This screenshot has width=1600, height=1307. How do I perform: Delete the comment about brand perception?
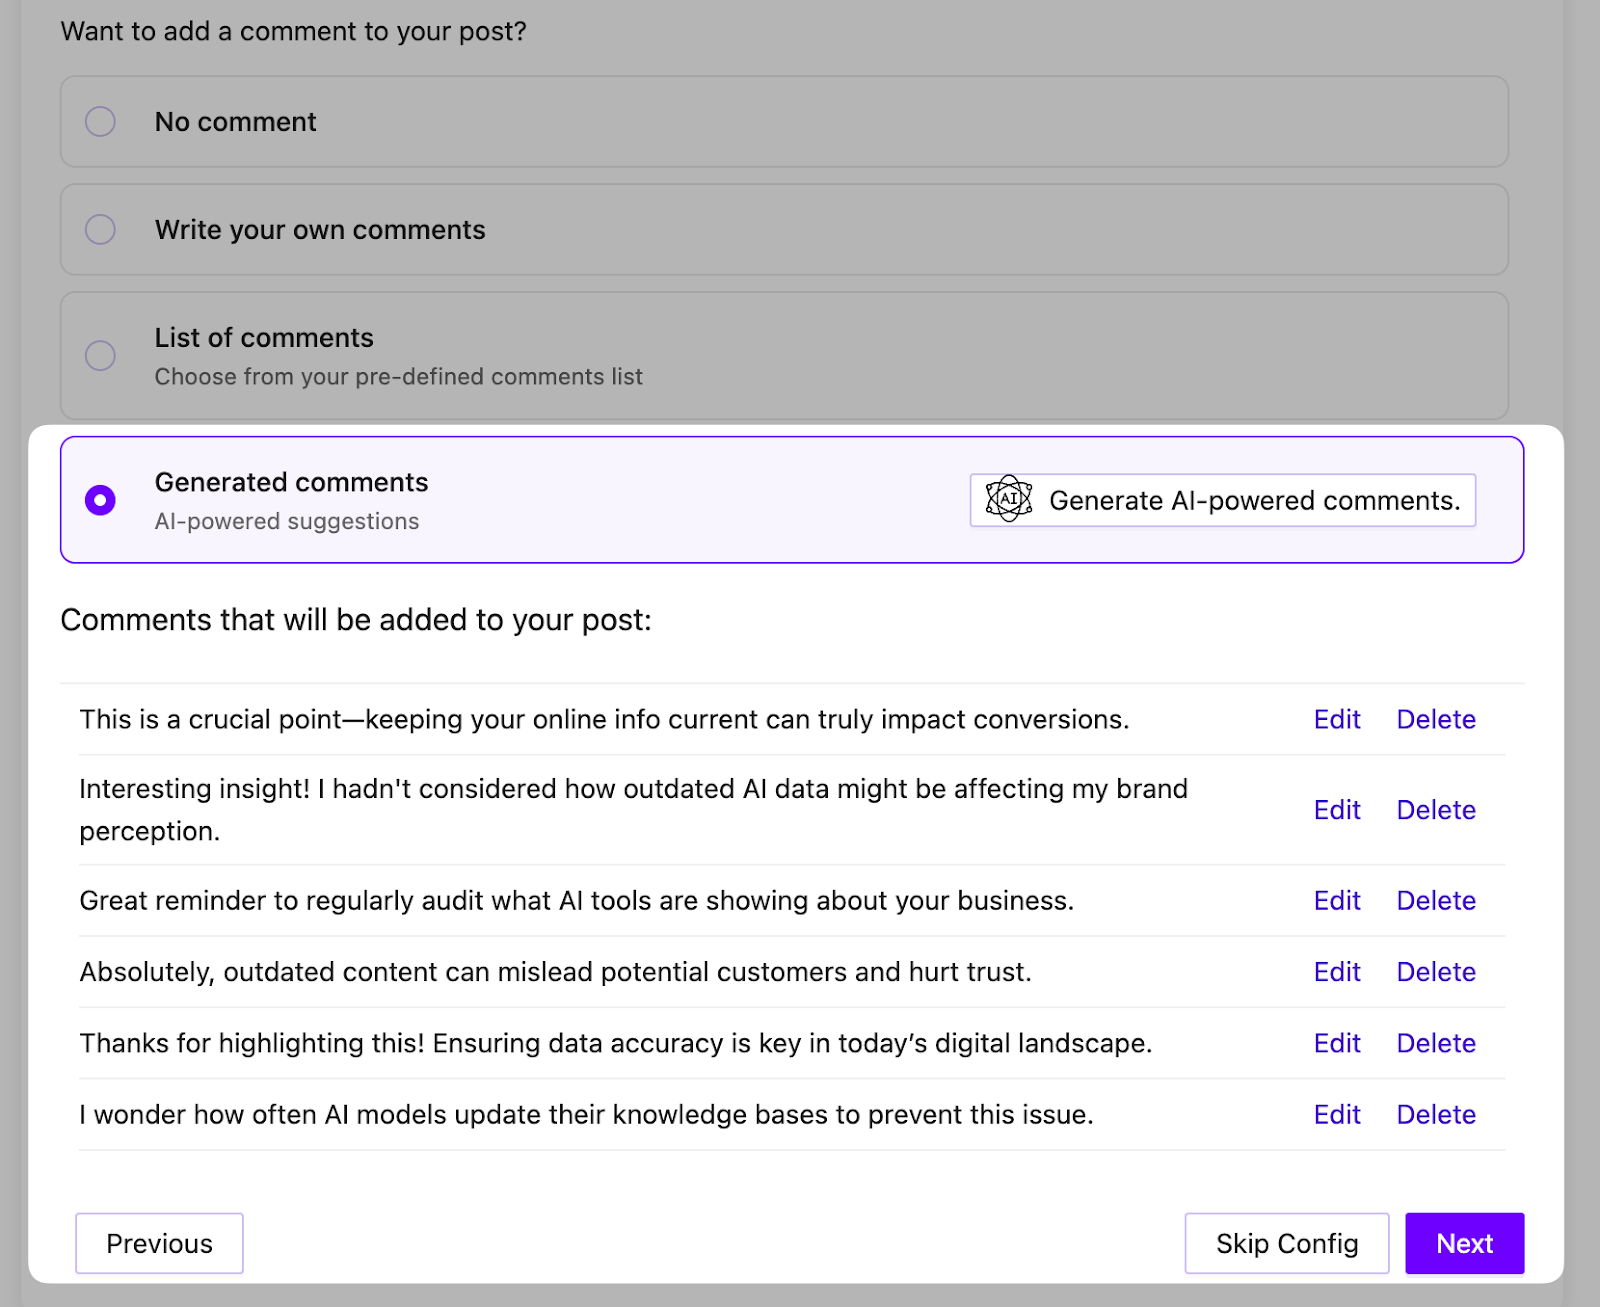tap(1436, 810)
